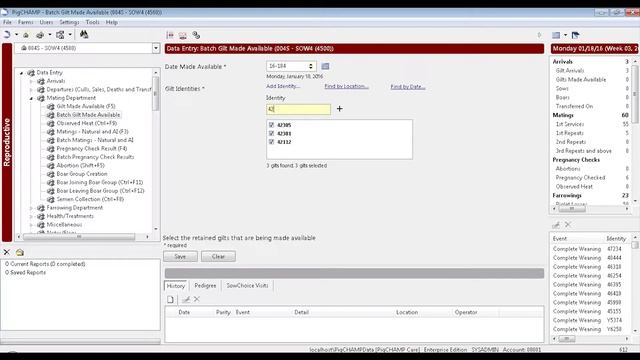Uncheck the gilt 42112 checkbox
640x360 pixels.
tap(271, 142)
